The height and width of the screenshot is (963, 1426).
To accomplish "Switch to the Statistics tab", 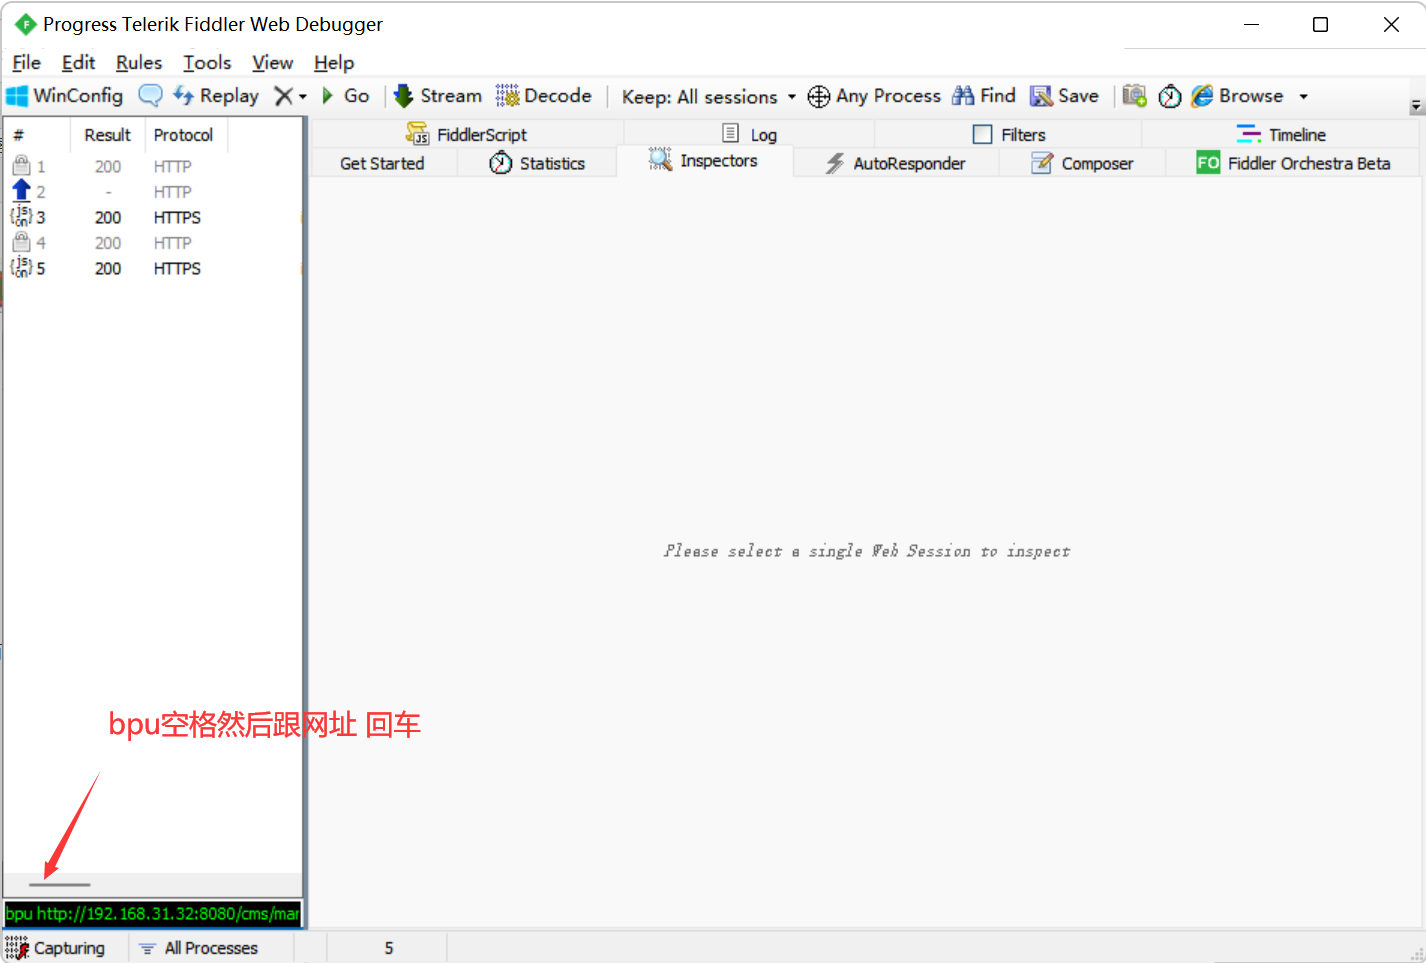I will (537, 163).
